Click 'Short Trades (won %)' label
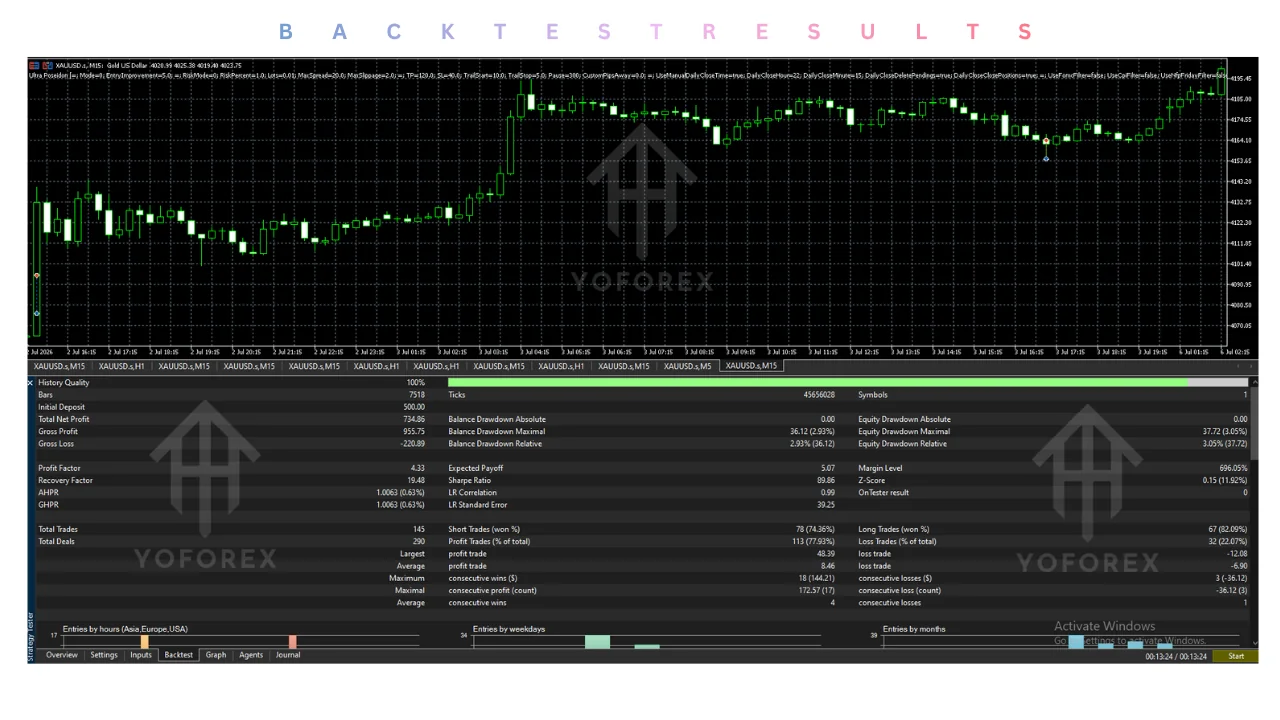The width and height of the screenshot is (1280, 720). coord(484,529)
